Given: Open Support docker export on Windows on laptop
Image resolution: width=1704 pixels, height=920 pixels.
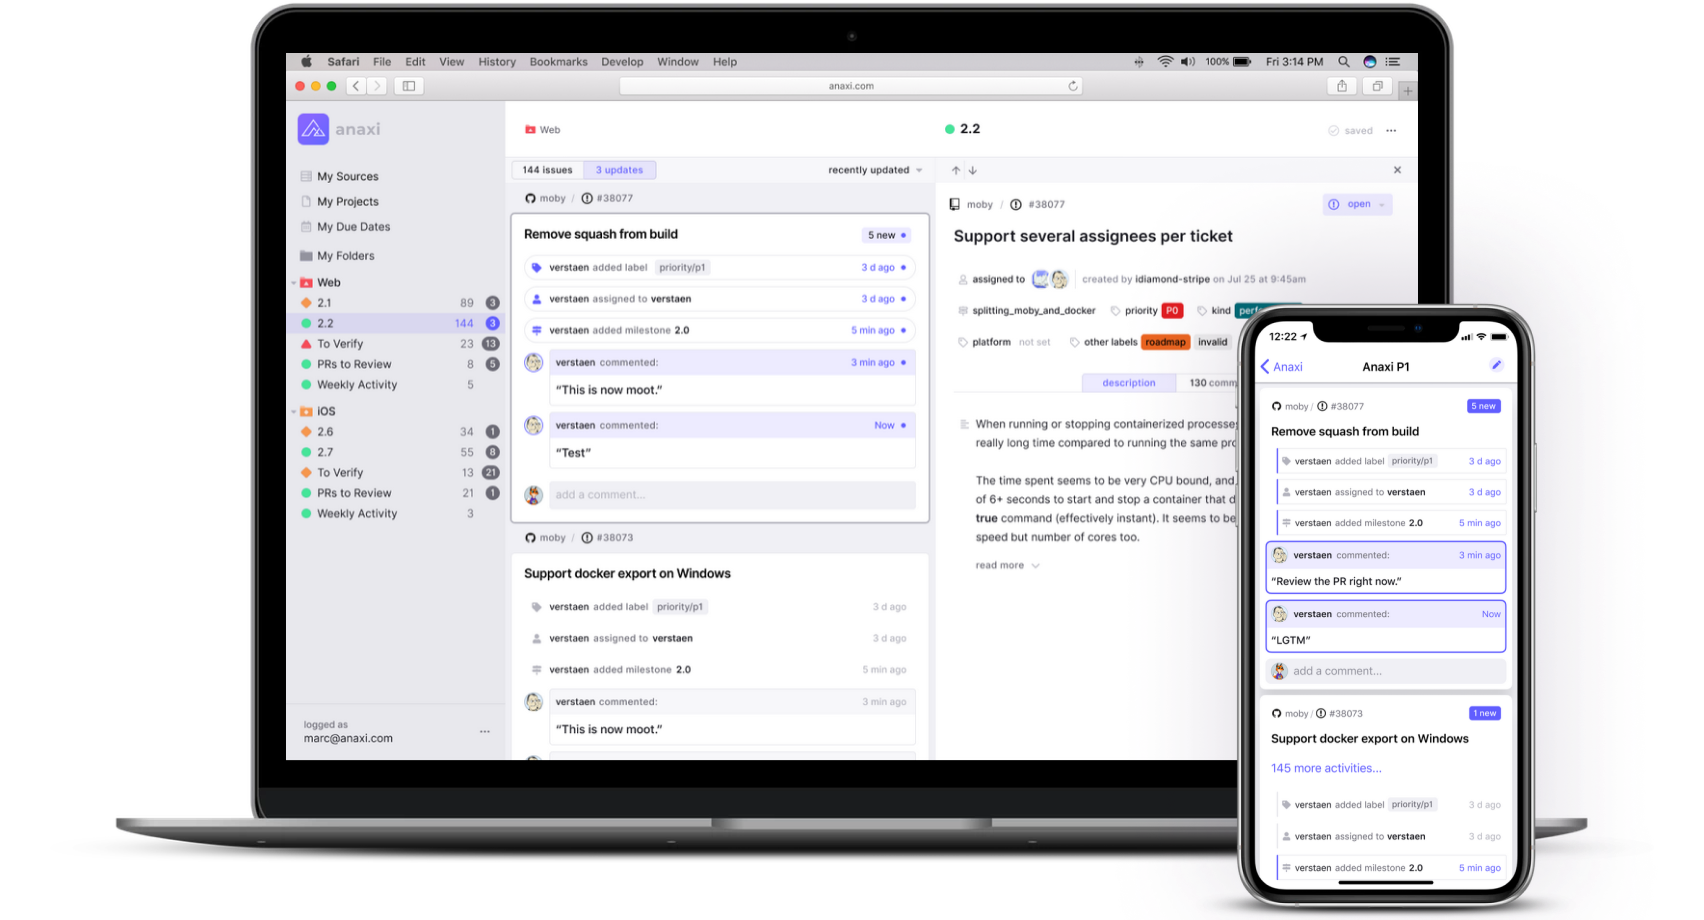Looking at the screenshot, I should 627,574.
